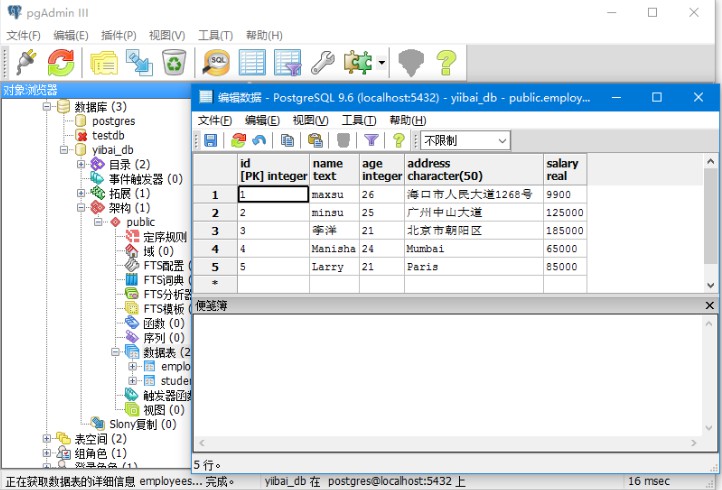722x490 pixels.
Task: Click the delete rows icon in edit data toolbar
Action: point(344,140)
